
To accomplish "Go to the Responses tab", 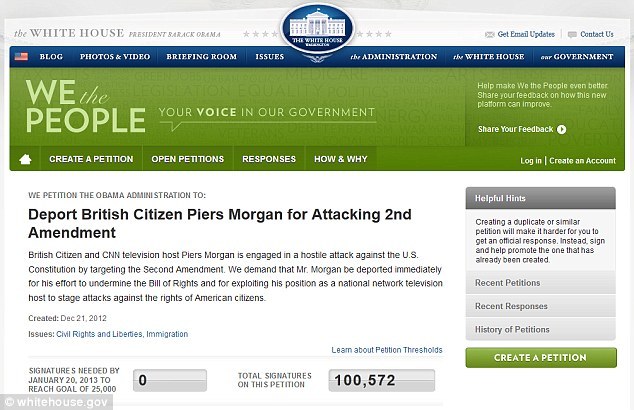I will [x=269, y=159].
